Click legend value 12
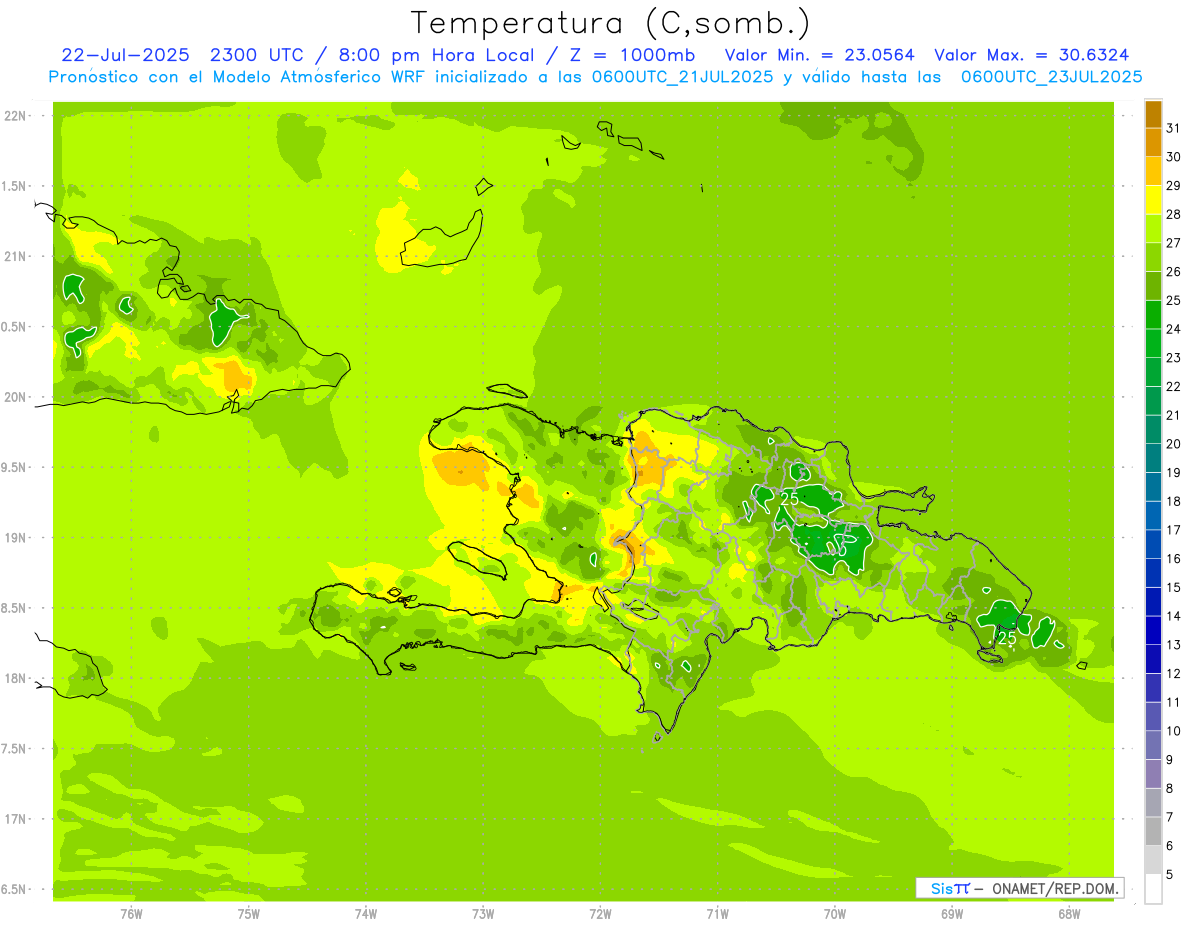Image resolution: width=1200 pixels, height=927 pixels. pos(1173,673)
